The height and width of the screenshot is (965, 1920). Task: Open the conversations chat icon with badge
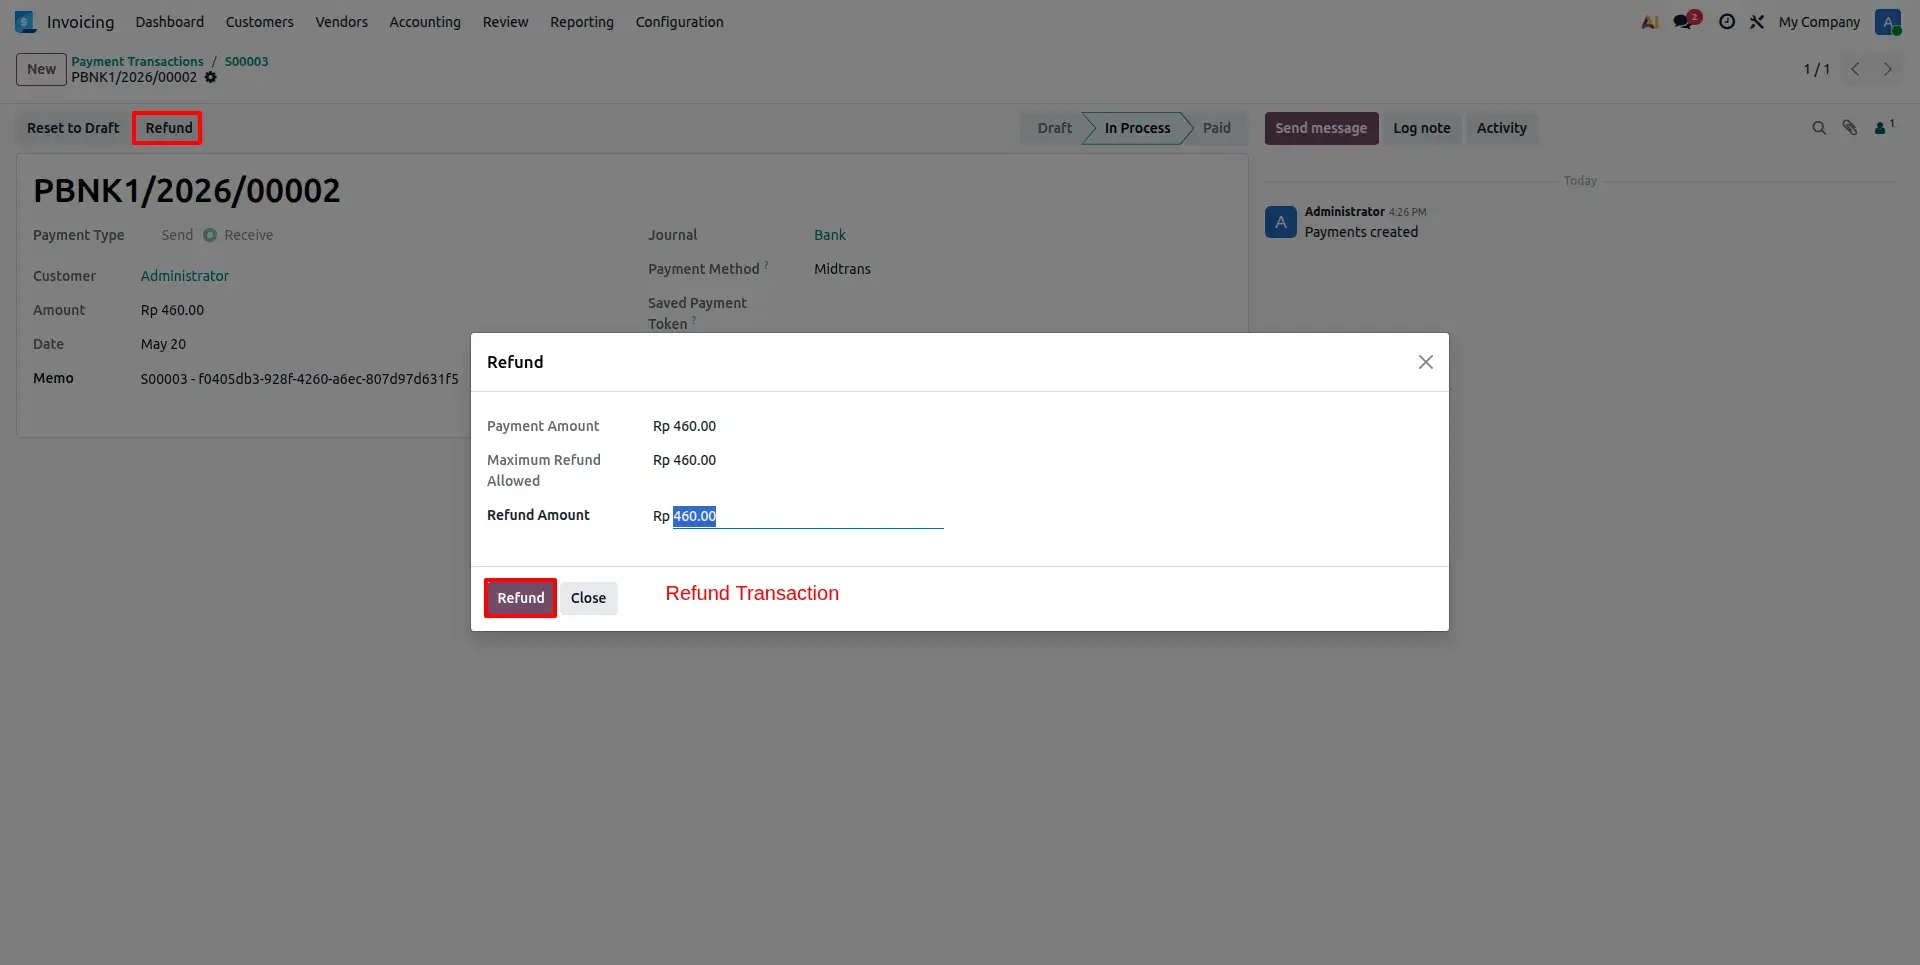(1686, 21)
